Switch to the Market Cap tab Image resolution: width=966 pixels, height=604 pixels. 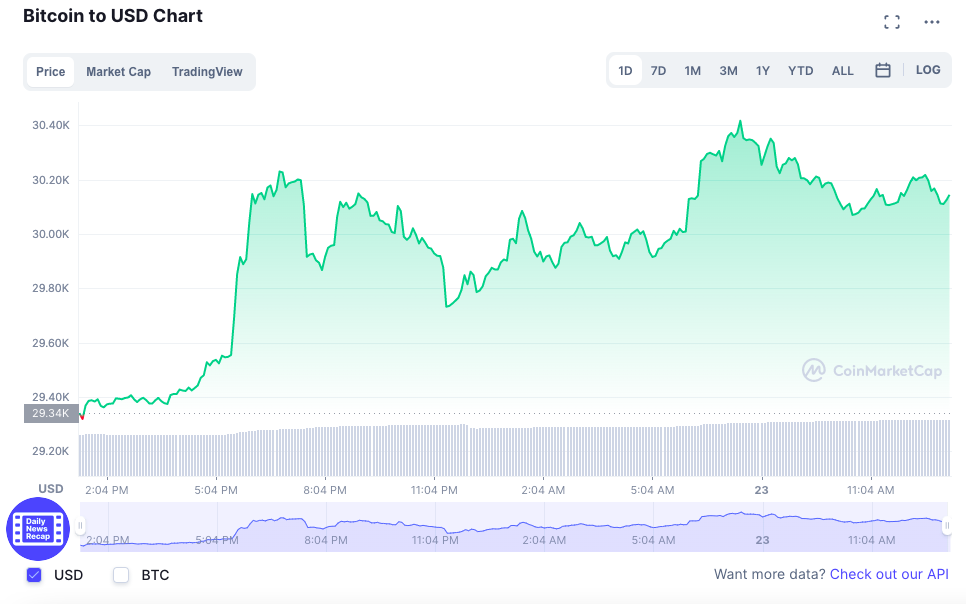[x=118, y=71]
